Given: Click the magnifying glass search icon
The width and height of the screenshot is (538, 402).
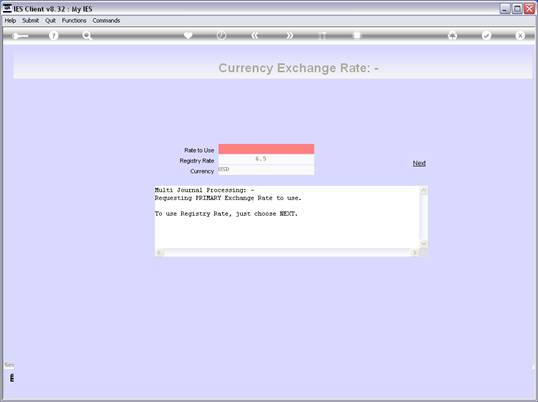Looking at the screenshot, I should point(87,35).
